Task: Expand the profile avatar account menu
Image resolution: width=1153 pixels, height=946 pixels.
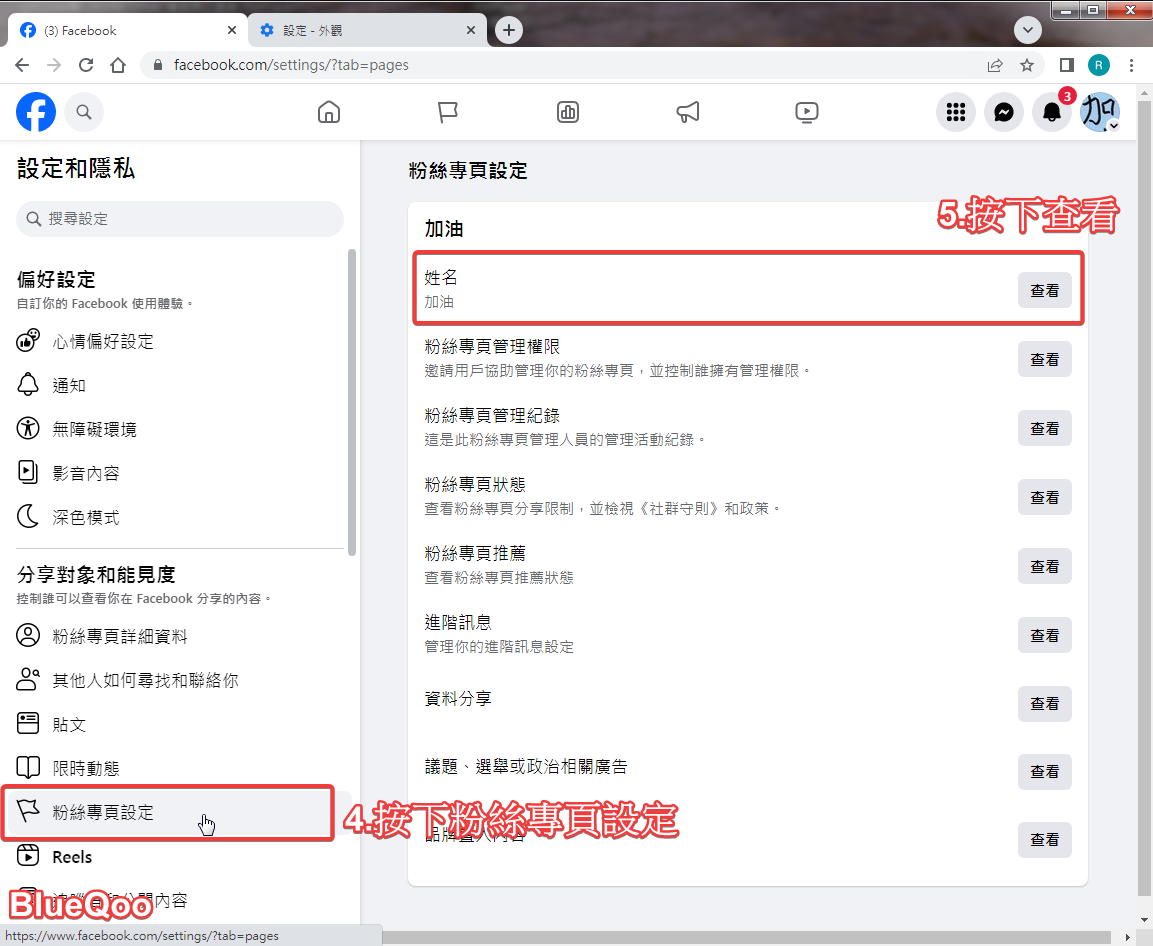Action: 1100,112
